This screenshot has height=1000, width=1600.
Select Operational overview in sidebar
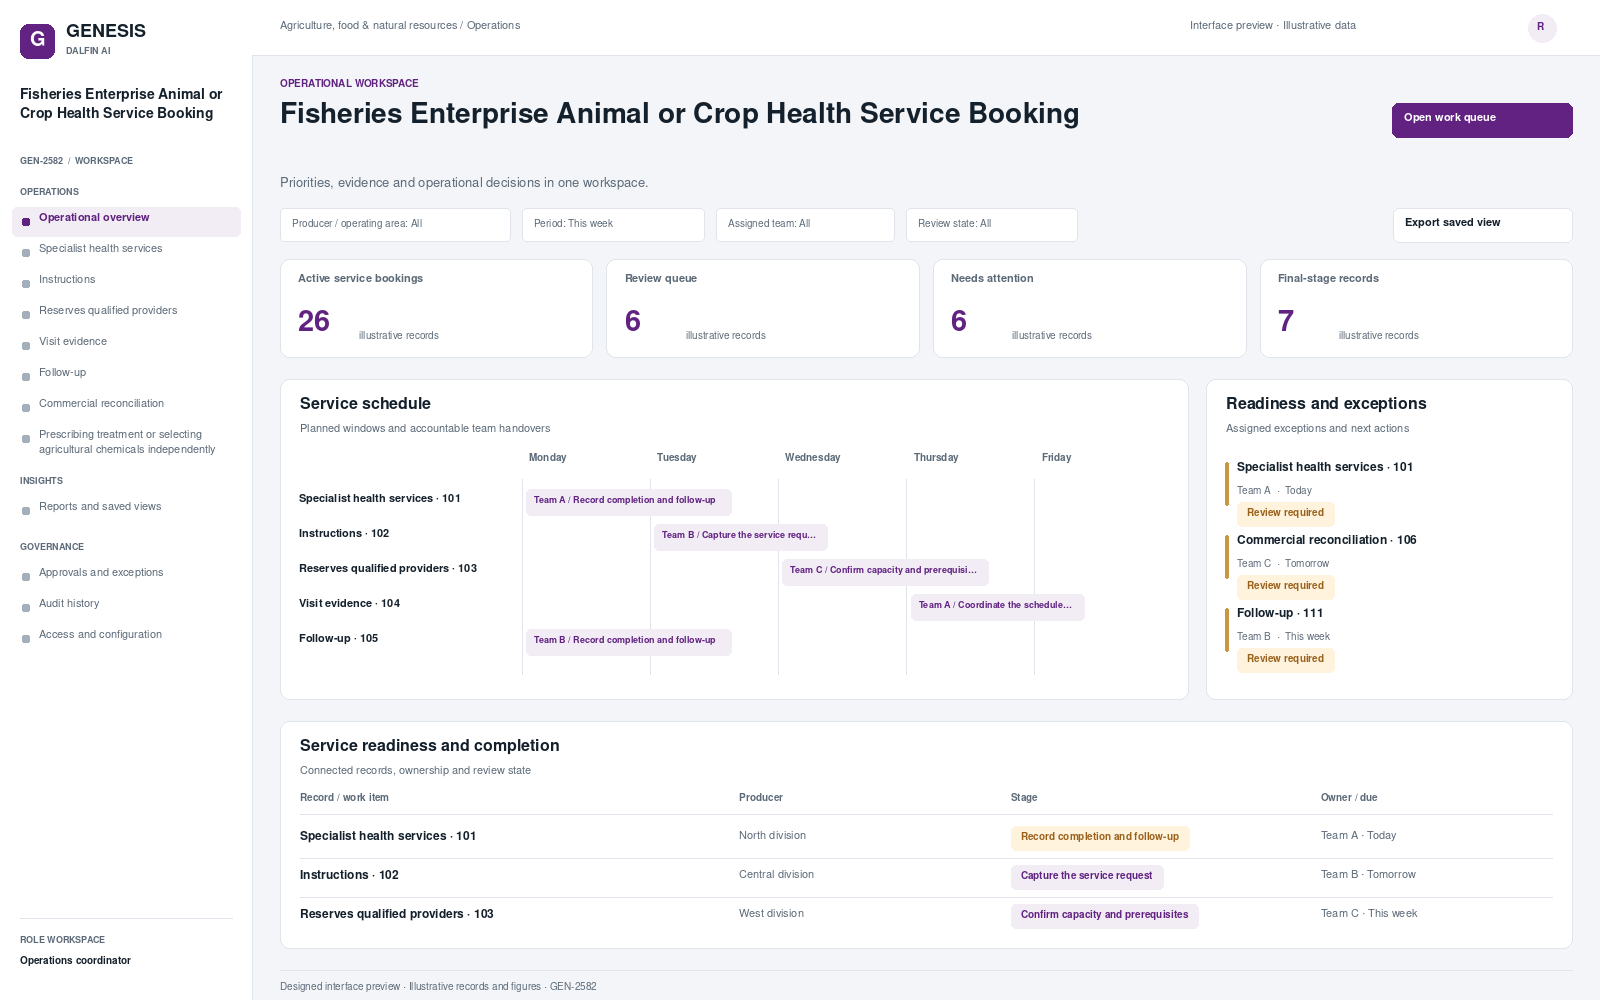pos(126,222)
